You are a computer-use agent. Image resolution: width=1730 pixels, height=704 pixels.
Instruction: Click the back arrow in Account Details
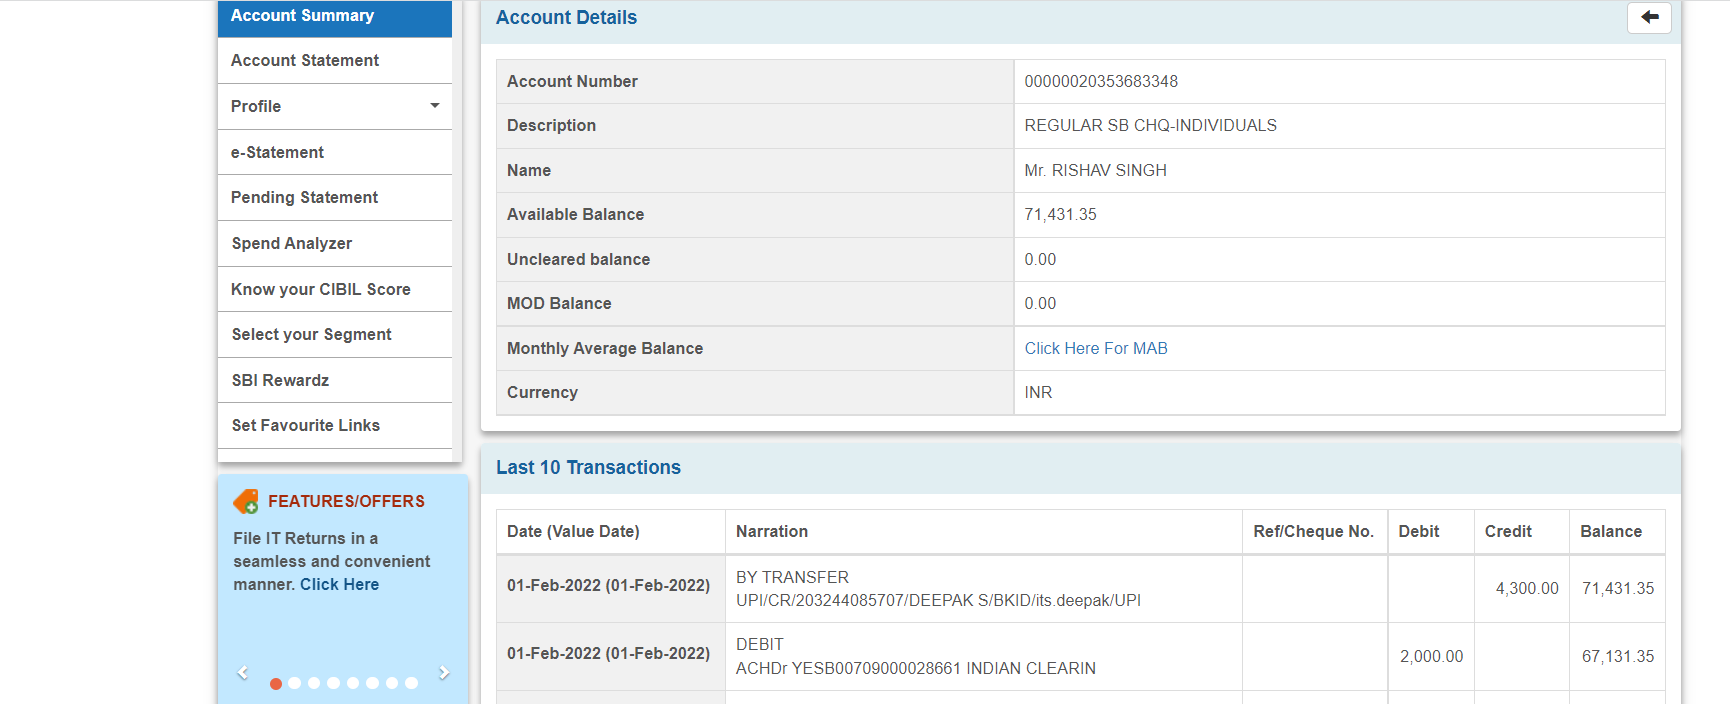(1649, 17)
